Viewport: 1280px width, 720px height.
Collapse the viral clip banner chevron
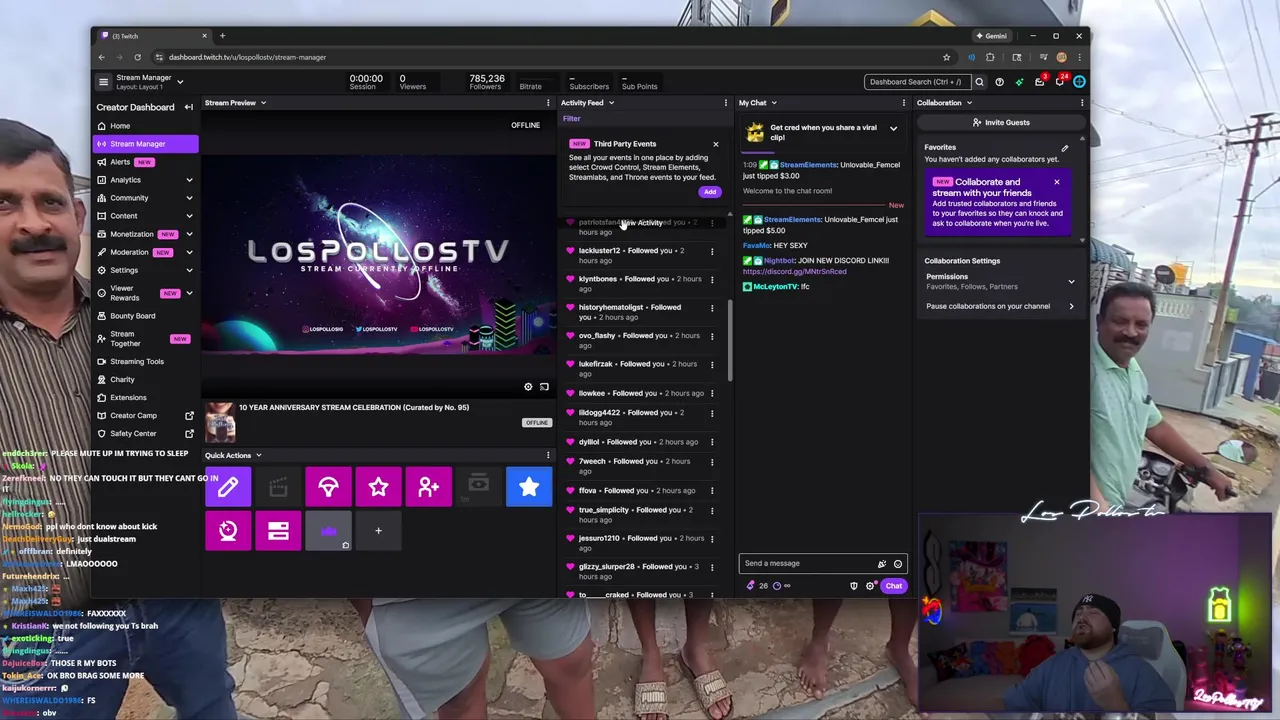893,129
